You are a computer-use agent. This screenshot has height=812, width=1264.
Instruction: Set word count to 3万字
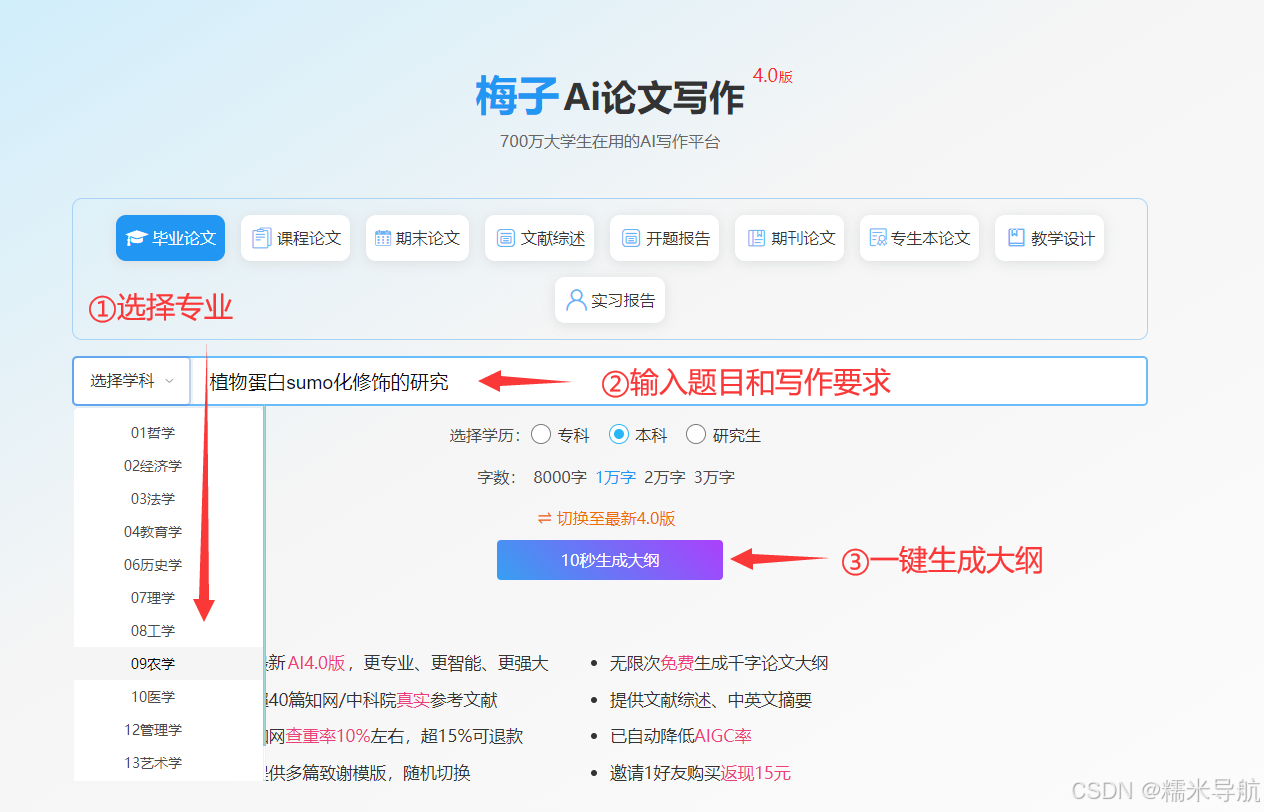[715, 477]
